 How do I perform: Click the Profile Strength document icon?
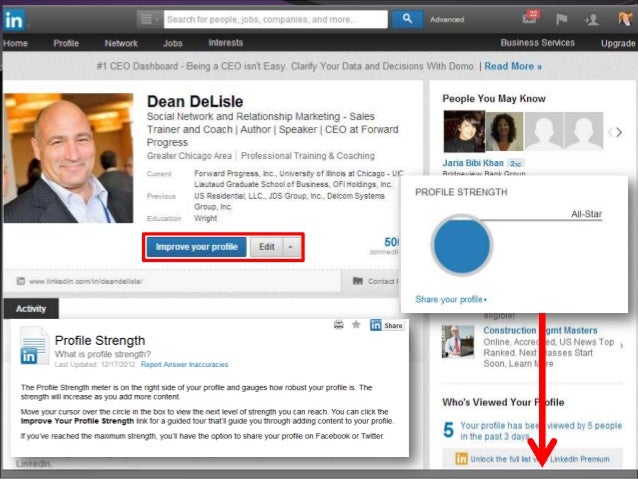33,346
